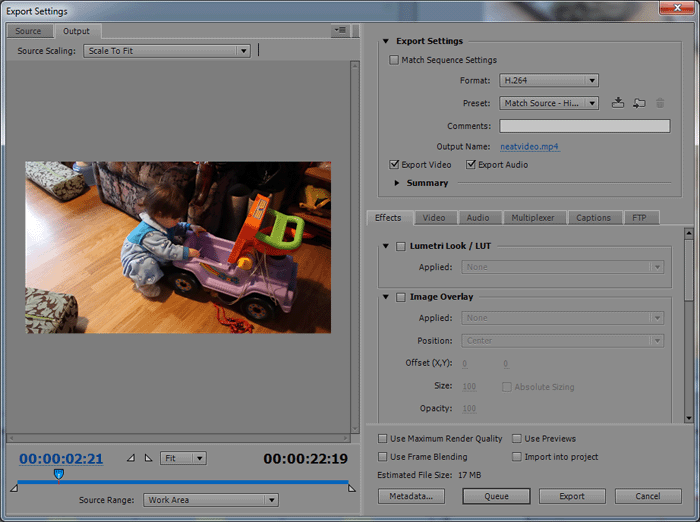
Task: Open the Output panel flyout menu icon
Action: pyautogui.click(x=341, y=30)
